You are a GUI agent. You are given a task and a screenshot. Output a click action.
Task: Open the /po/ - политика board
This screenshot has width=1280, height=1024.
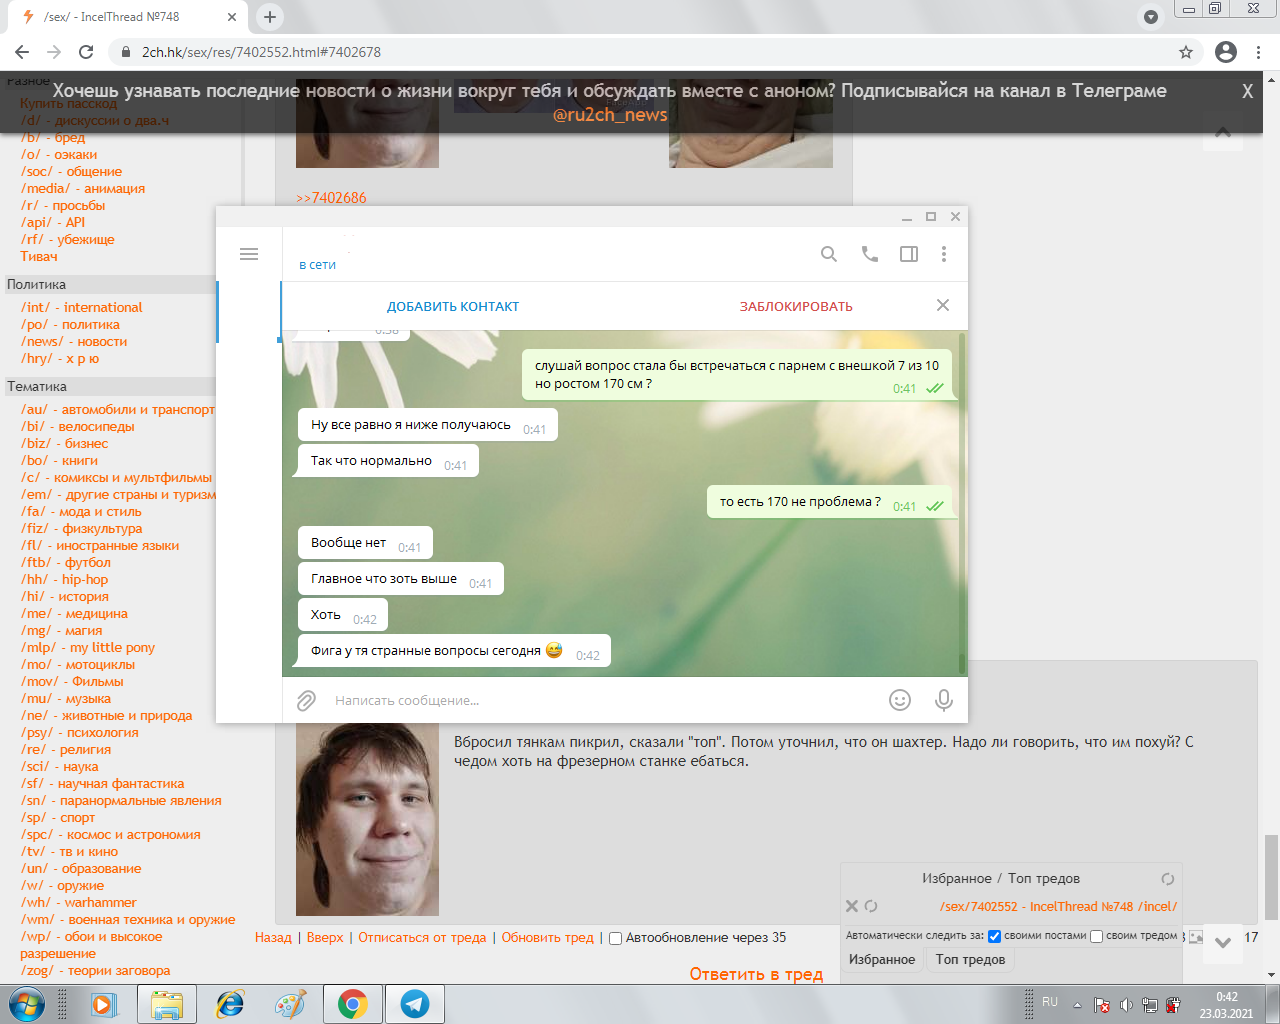coord(70,325)
